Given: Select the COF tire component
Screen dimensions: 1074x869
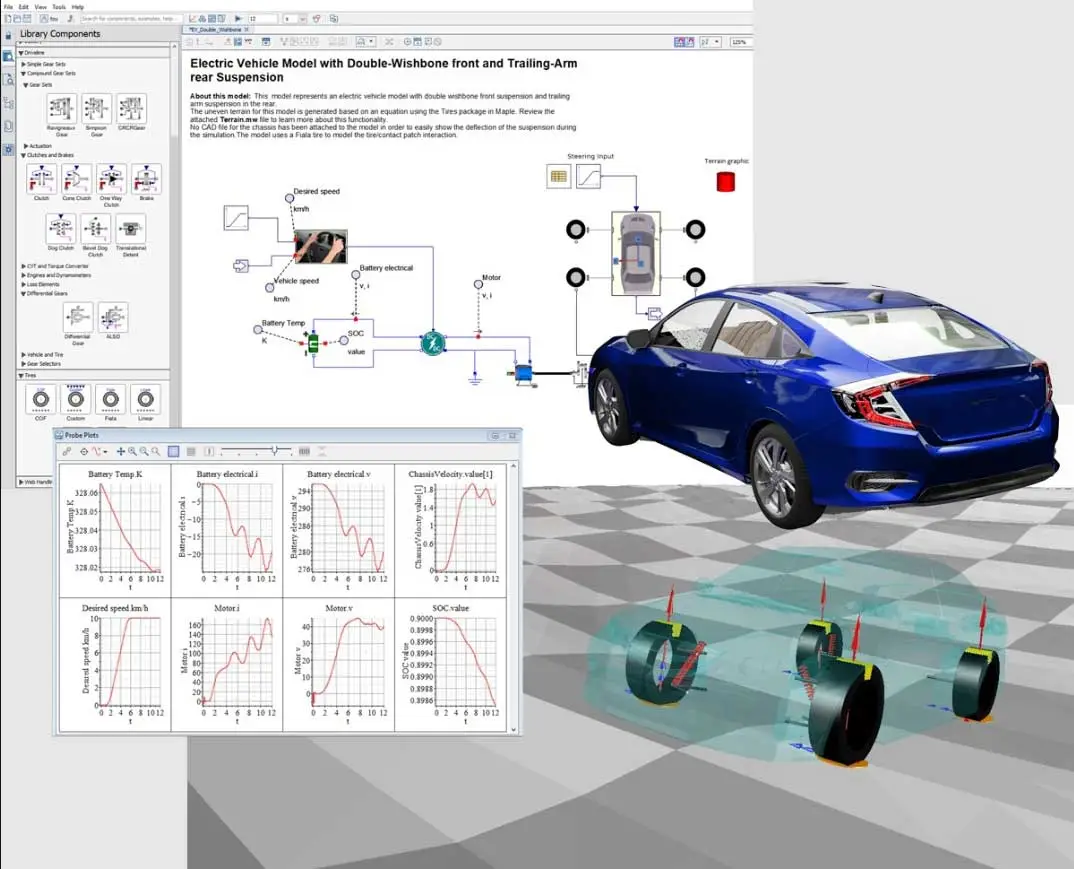Looking at the screenshot, I should (40, 399).
